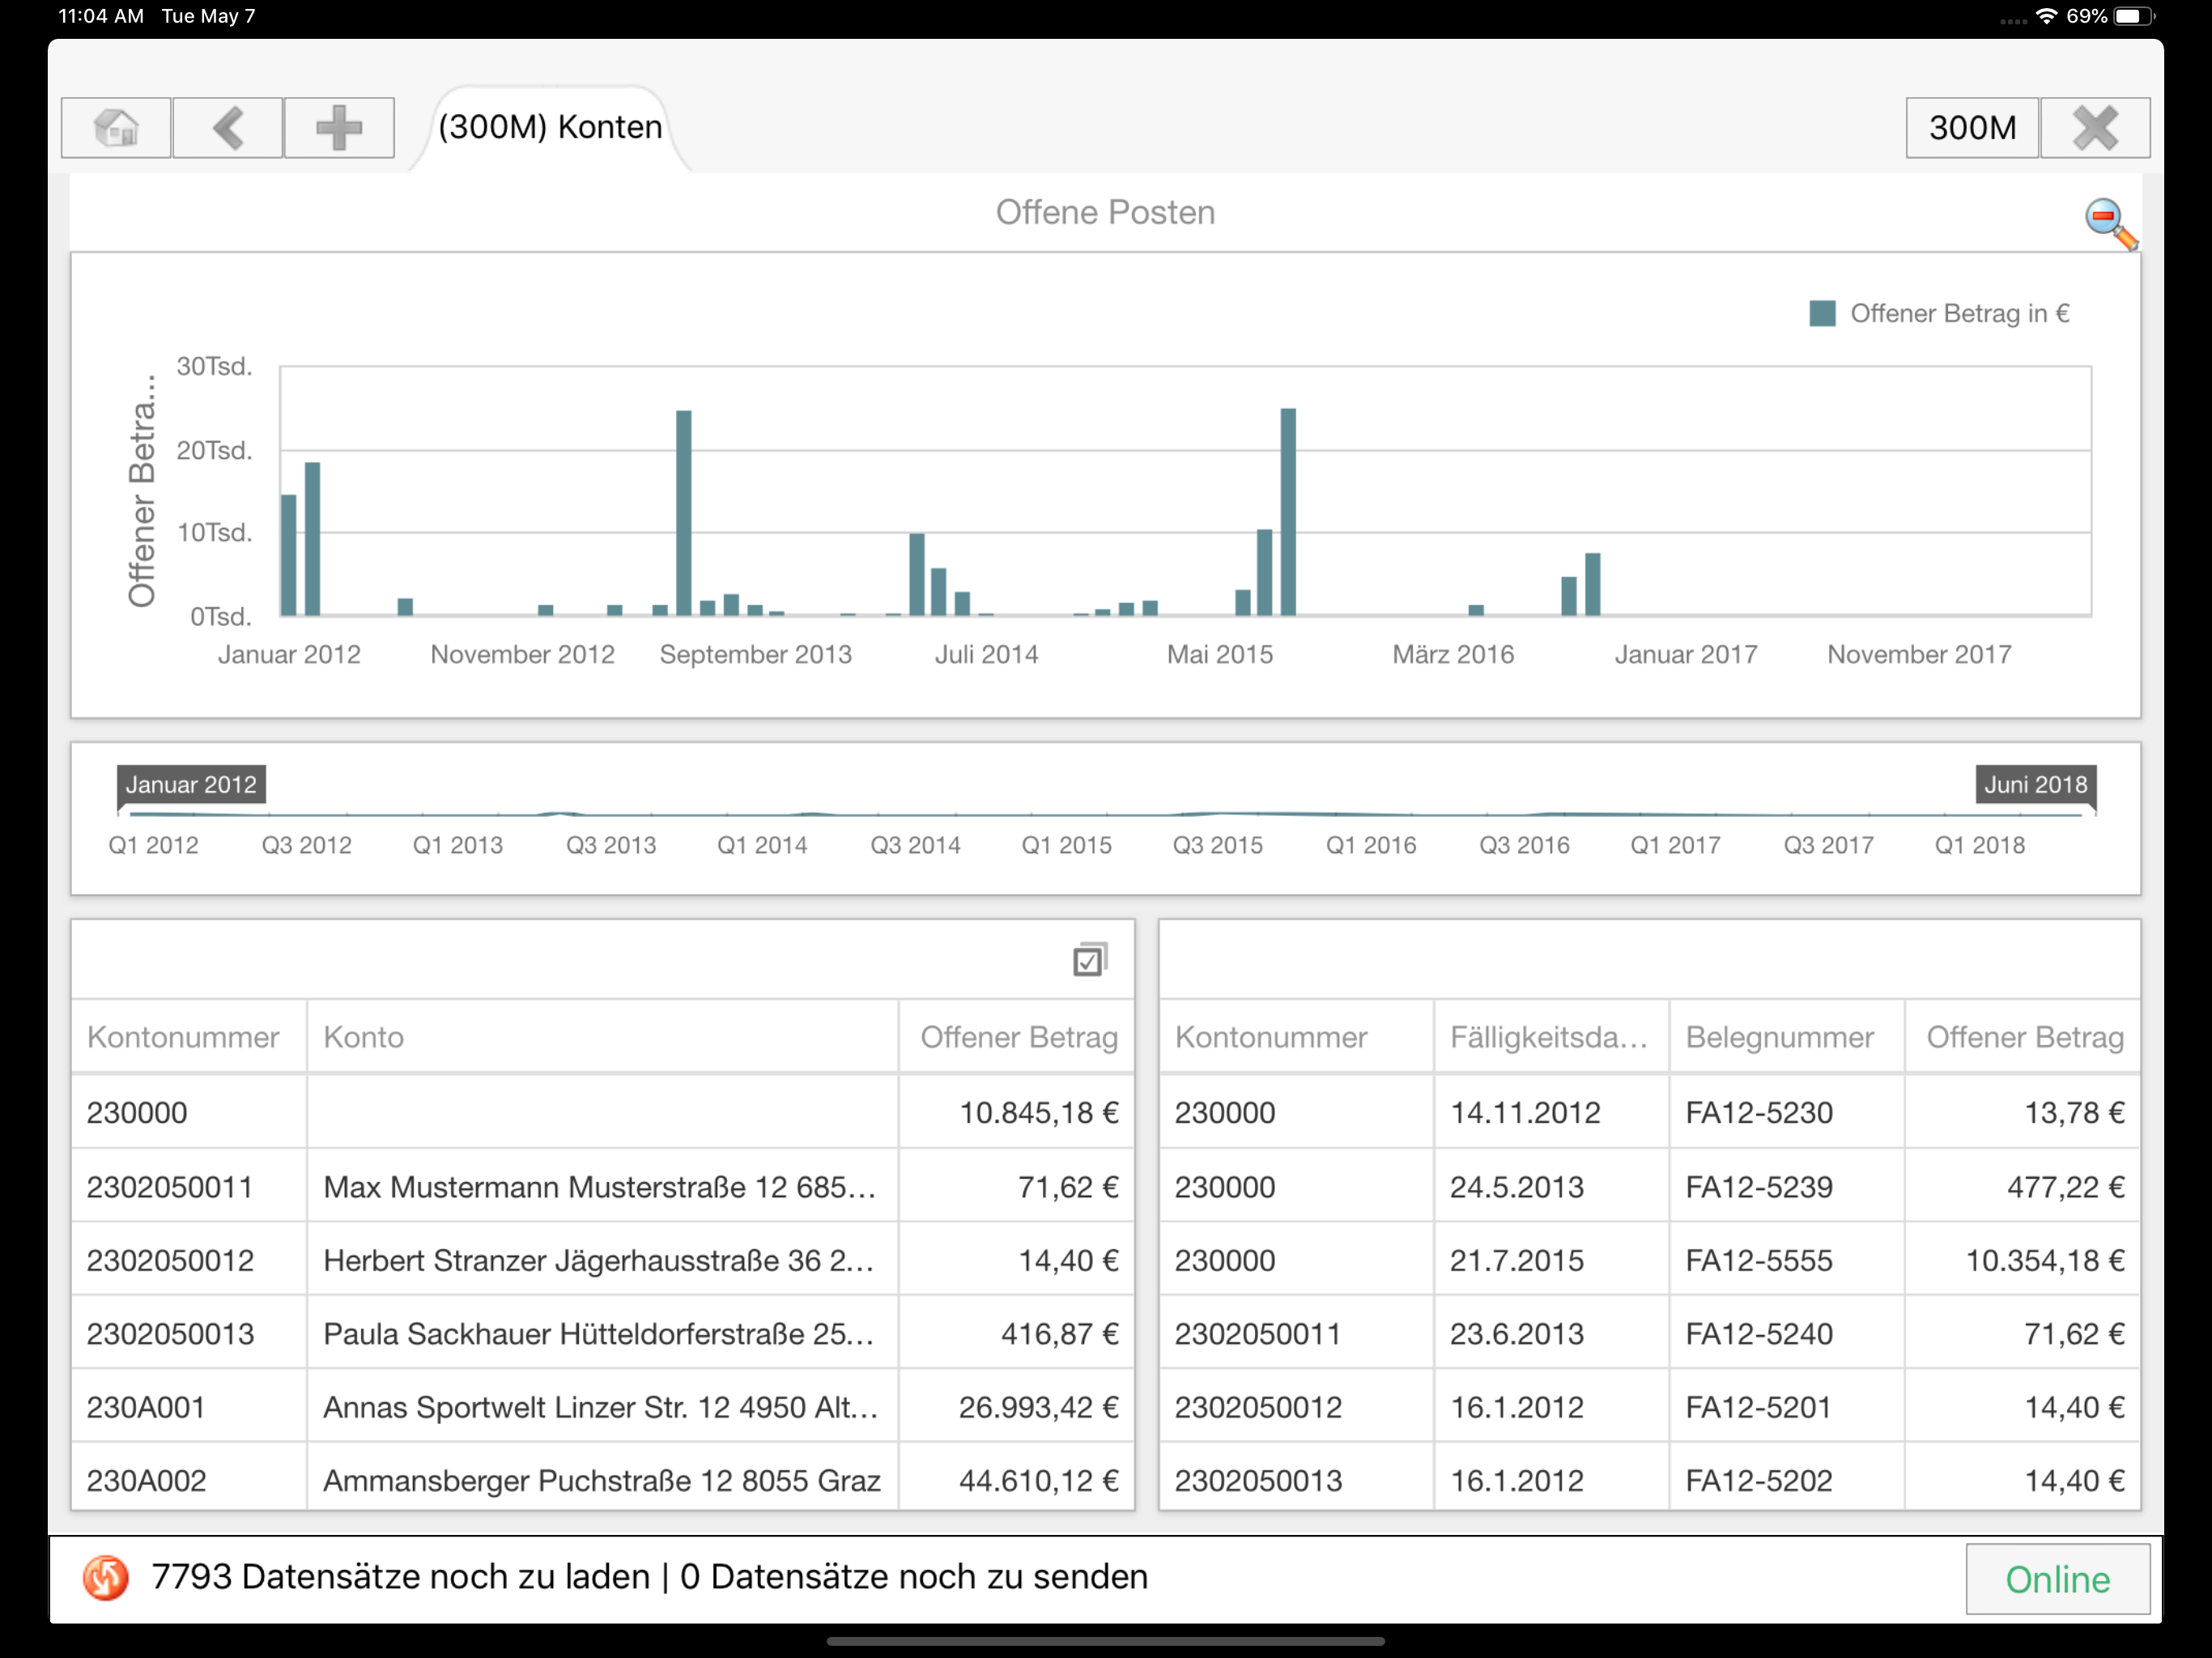This screenshot has height=1658, width=2212.
Task: Click account number 230A002
Action: click(146, 1480)
